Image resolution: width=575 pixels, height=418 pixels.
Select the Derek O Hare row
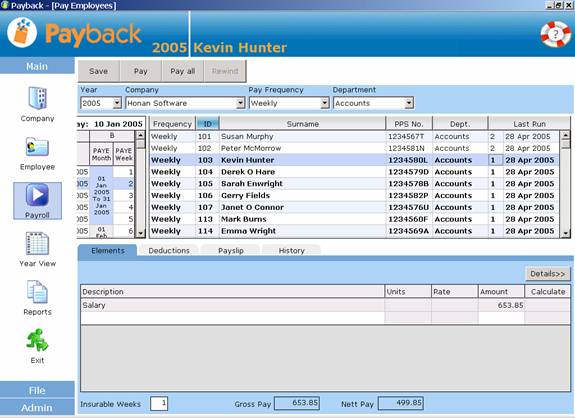coord(354,172)
